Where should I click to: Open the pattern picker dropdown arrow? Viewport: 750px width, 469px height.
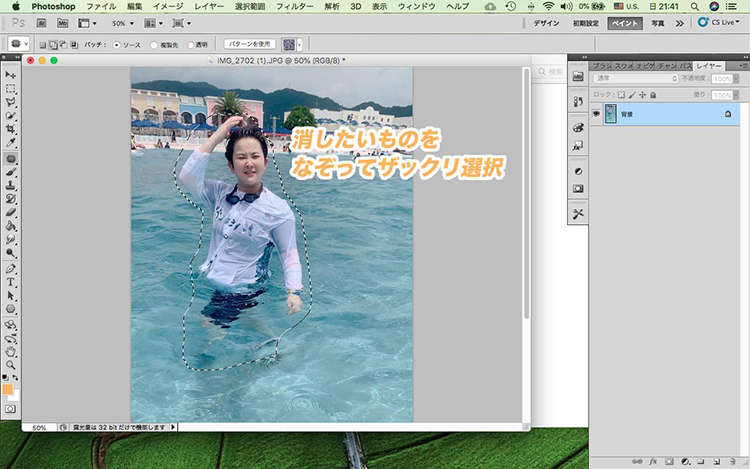299,44
